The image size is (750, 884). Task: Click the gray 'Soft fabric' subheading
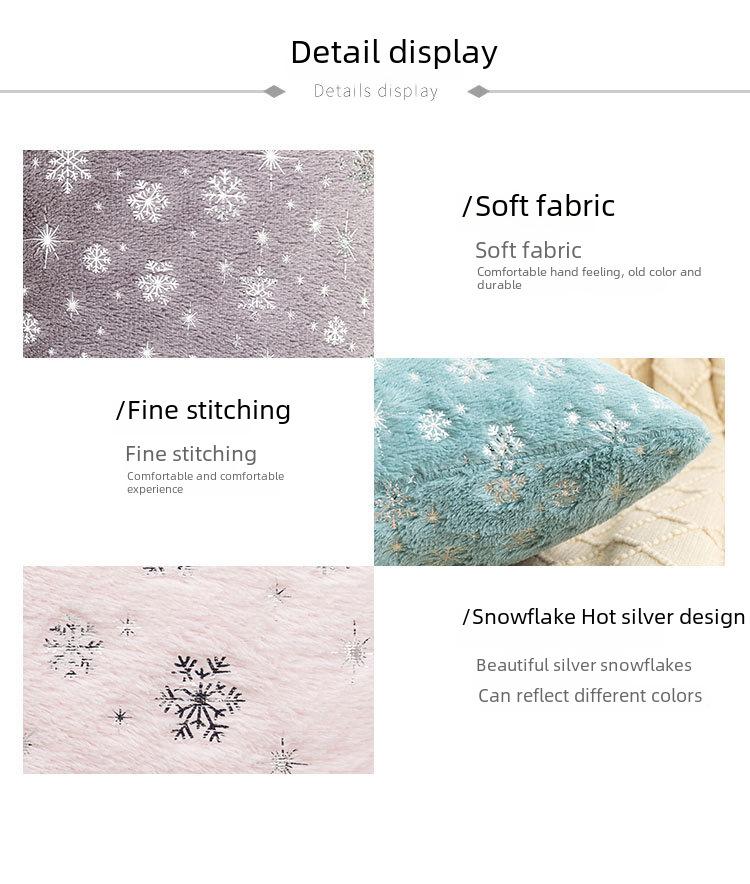click(528, 250)
